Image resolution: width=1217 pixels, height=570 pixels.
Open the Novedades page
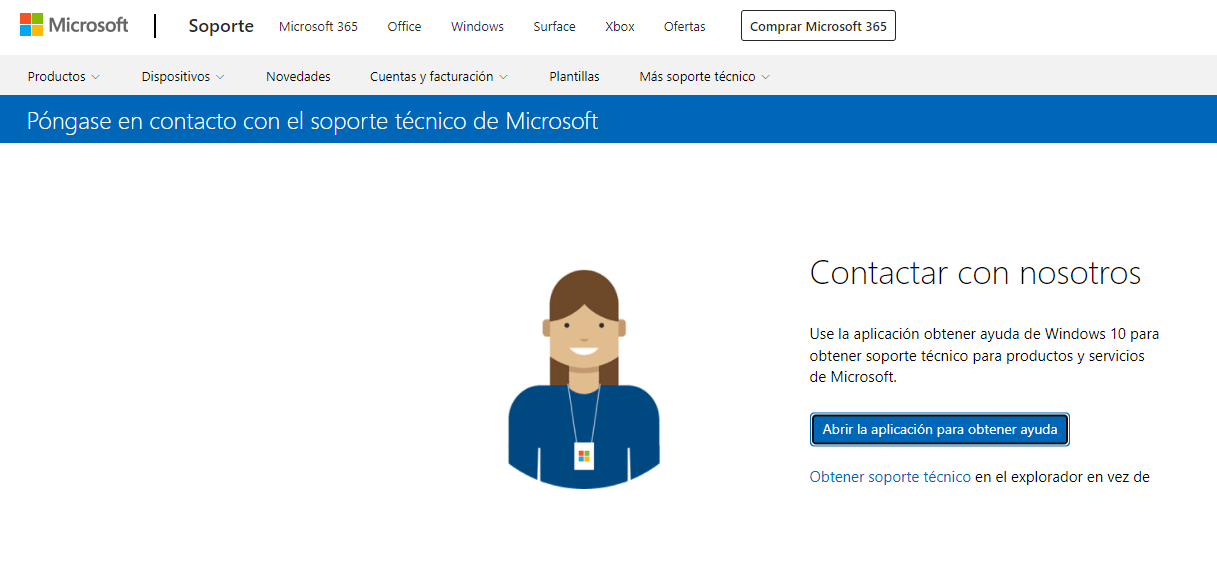pyautogui.click(x=298, y=76)
